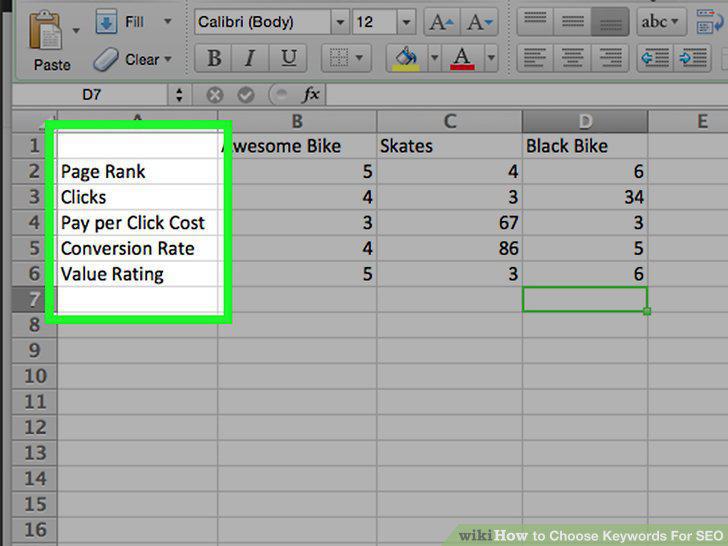The image size is (728, 546).
Task: Select column E header
Action: 688,121
